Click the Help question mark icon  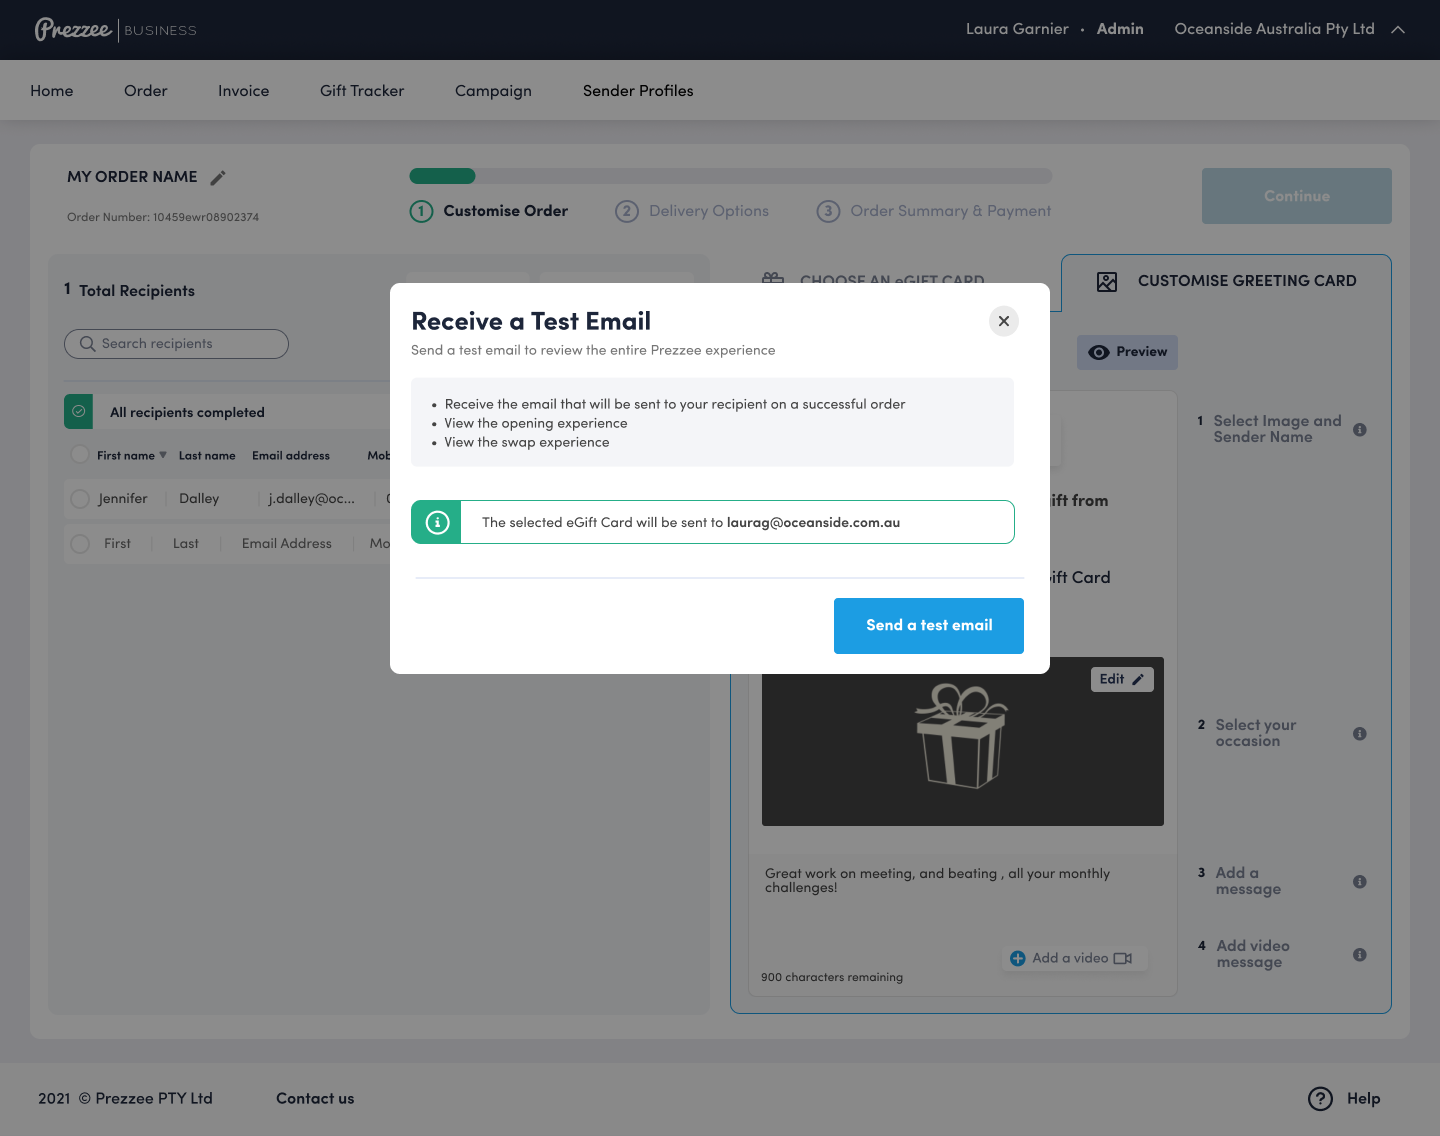pyautogui.click(x=1320, y=1099)
